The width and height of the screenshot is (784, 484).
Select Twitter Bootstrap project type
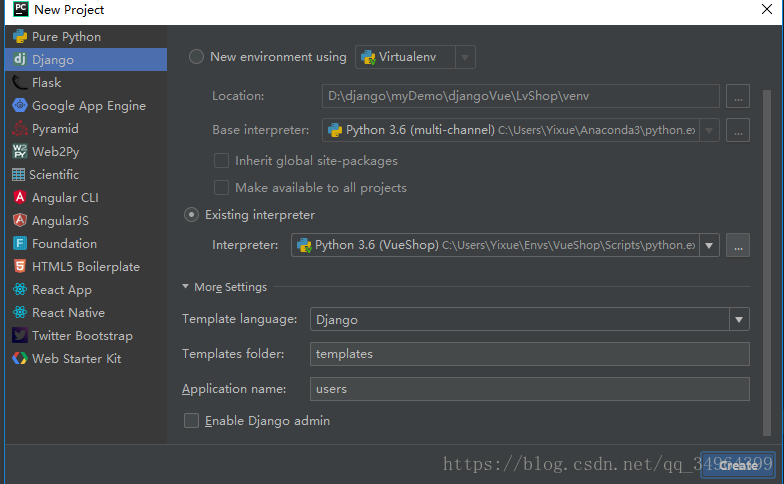click(86, 336)
